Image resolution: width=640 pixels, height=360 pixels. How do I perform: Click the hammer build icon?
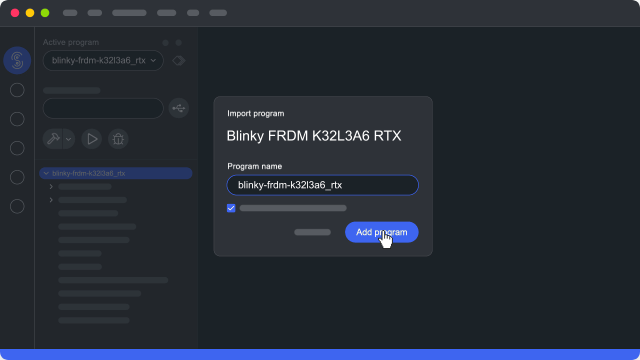[x=53, y=139]
